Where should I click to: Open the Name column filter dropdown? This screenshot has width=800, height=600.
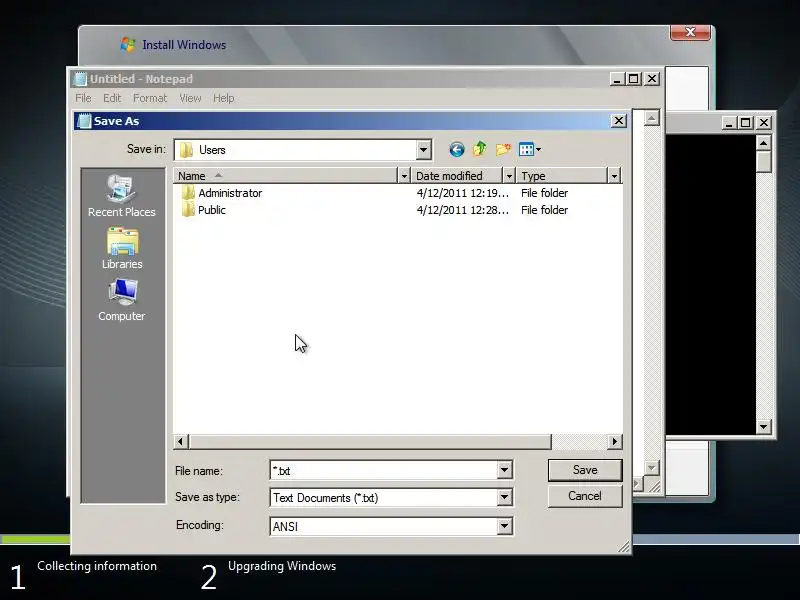(404, 176)
